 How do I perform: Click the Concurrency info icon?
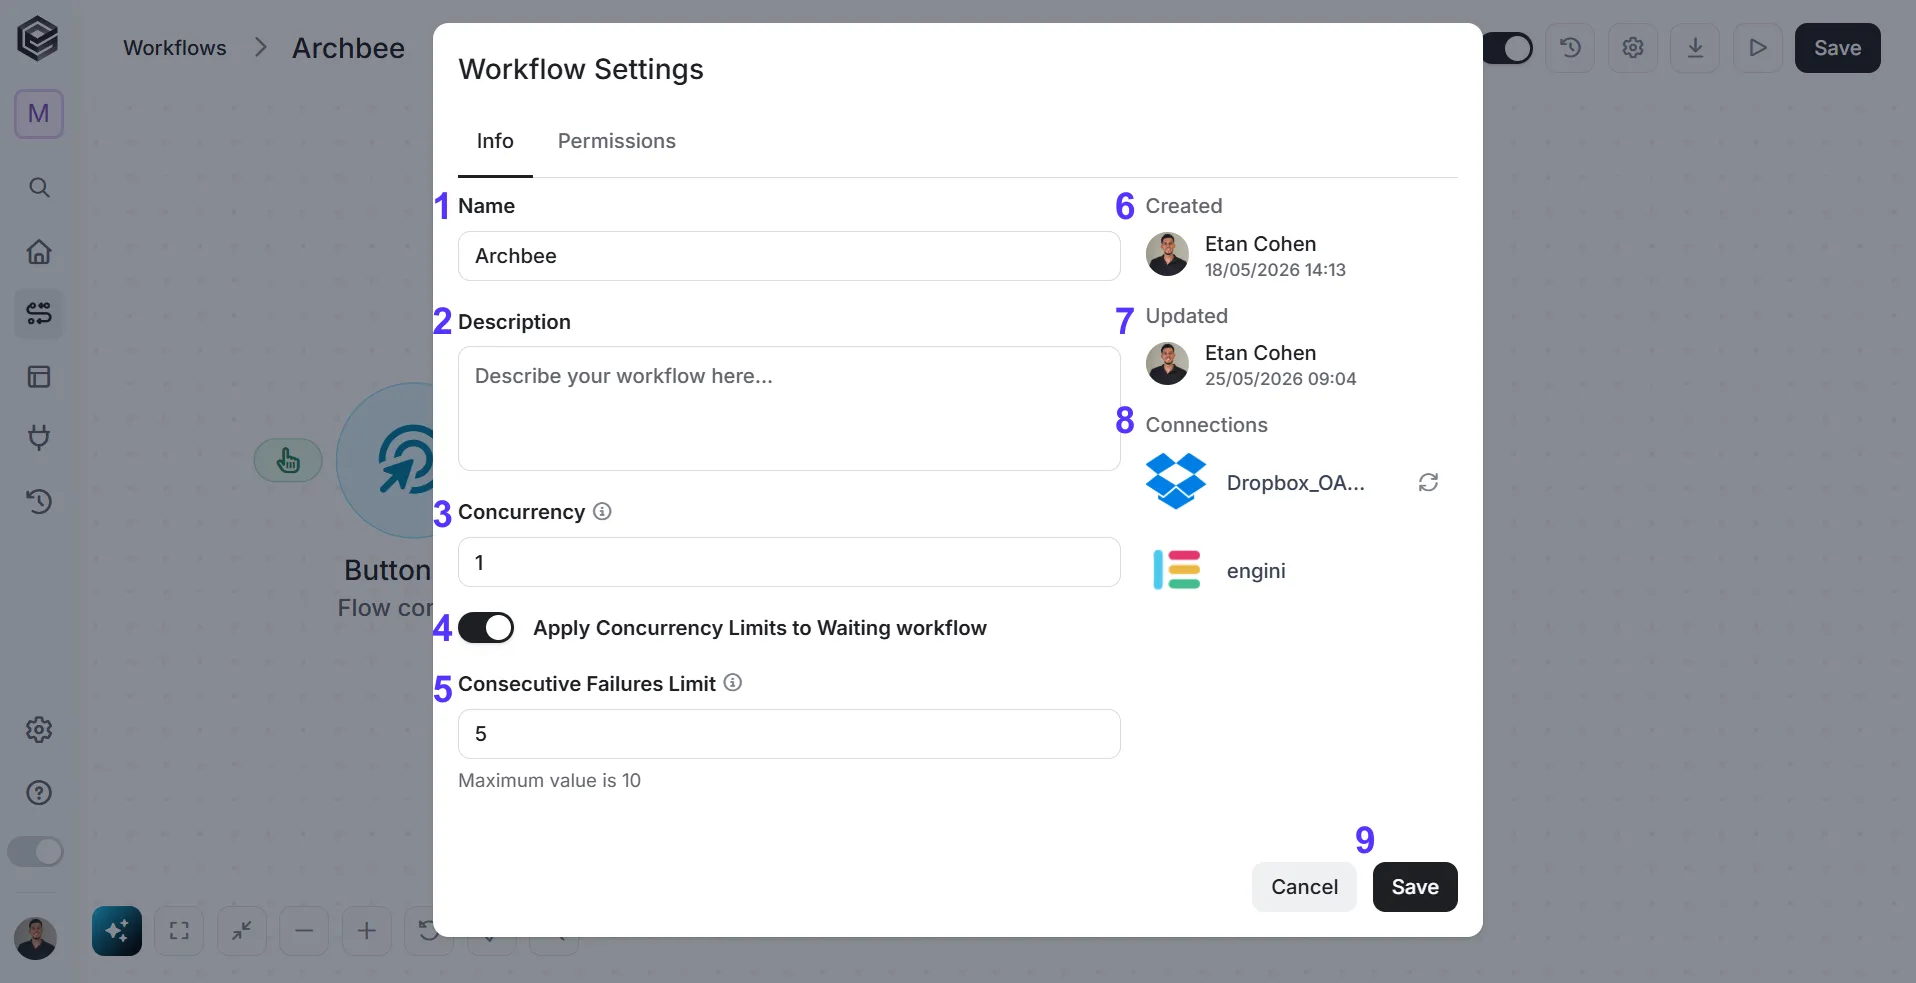tap(602, 512)
